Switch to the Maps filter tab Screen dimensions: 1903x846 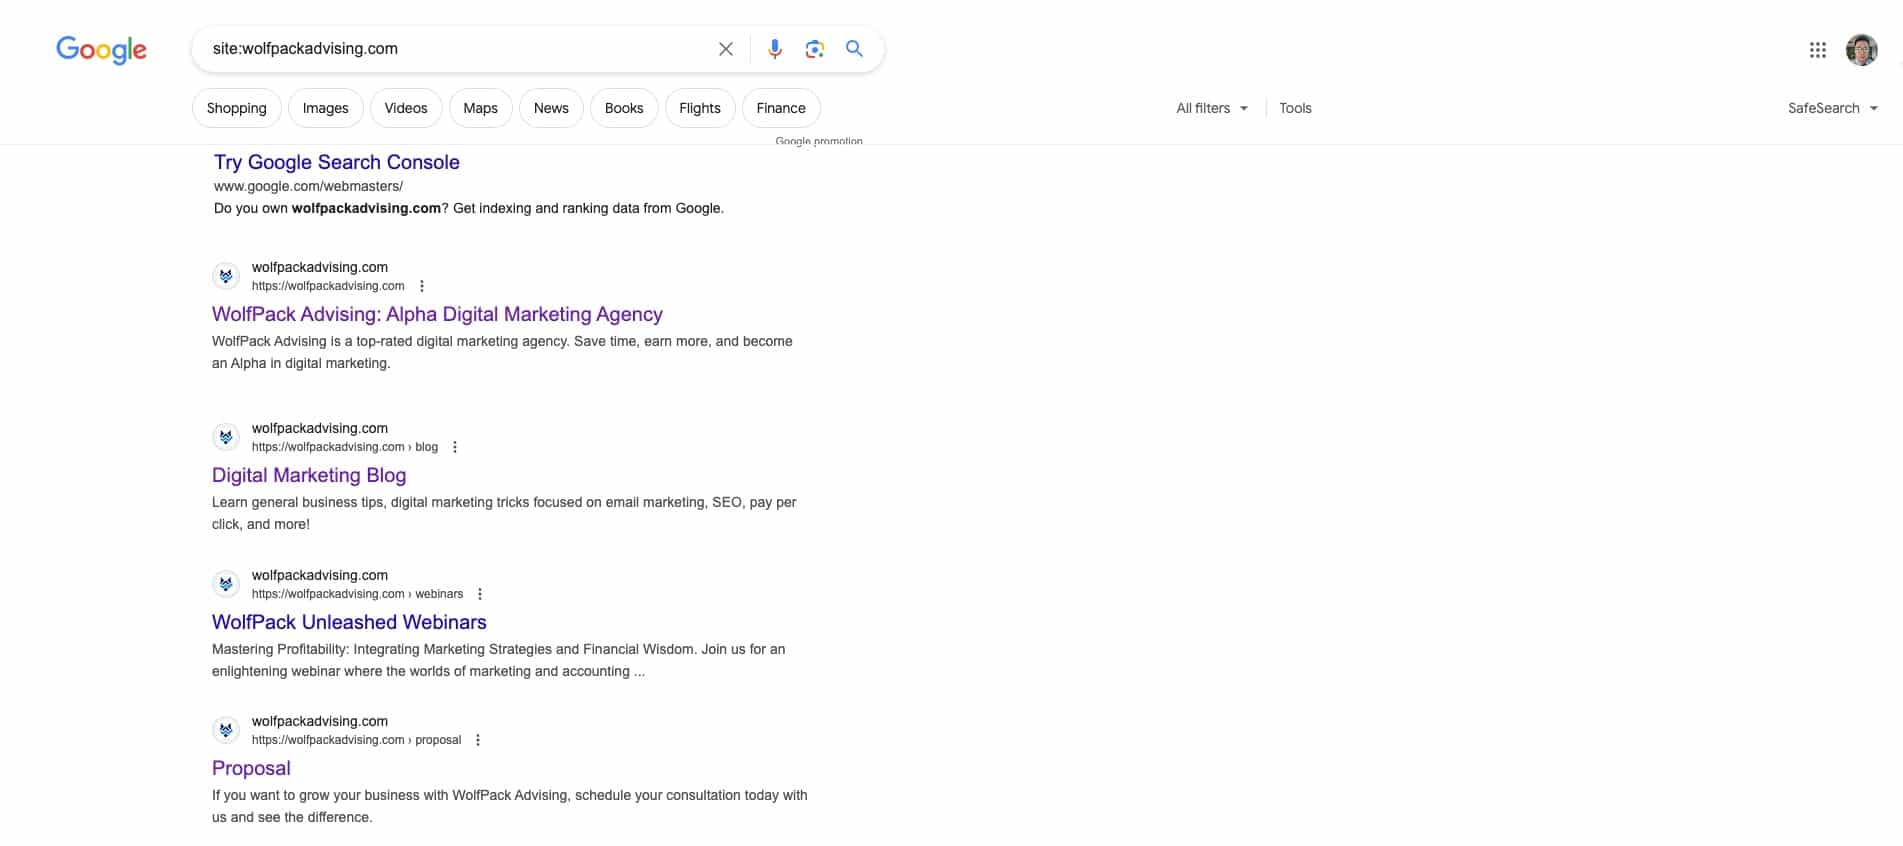pyautogui.click(x=481, y=108)
